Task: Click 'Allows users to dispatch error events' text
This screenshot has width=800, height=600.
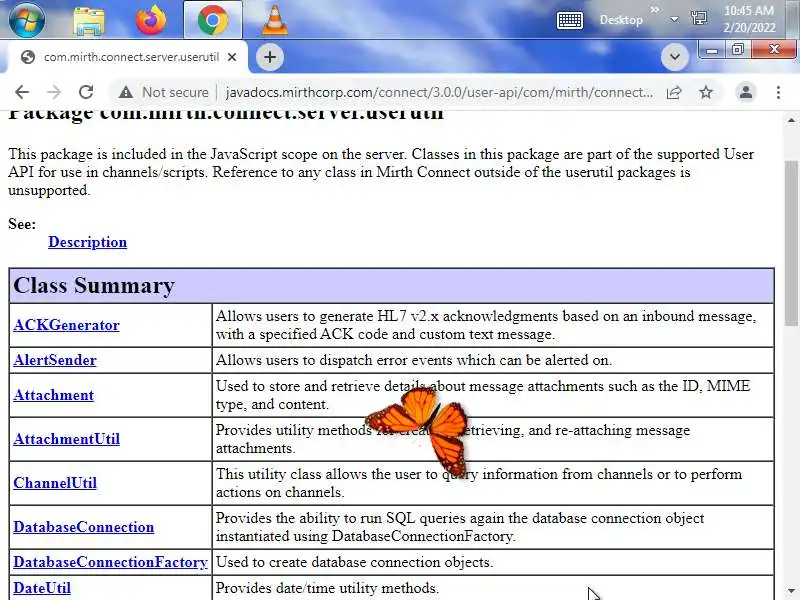Action: tap(413, 360)
